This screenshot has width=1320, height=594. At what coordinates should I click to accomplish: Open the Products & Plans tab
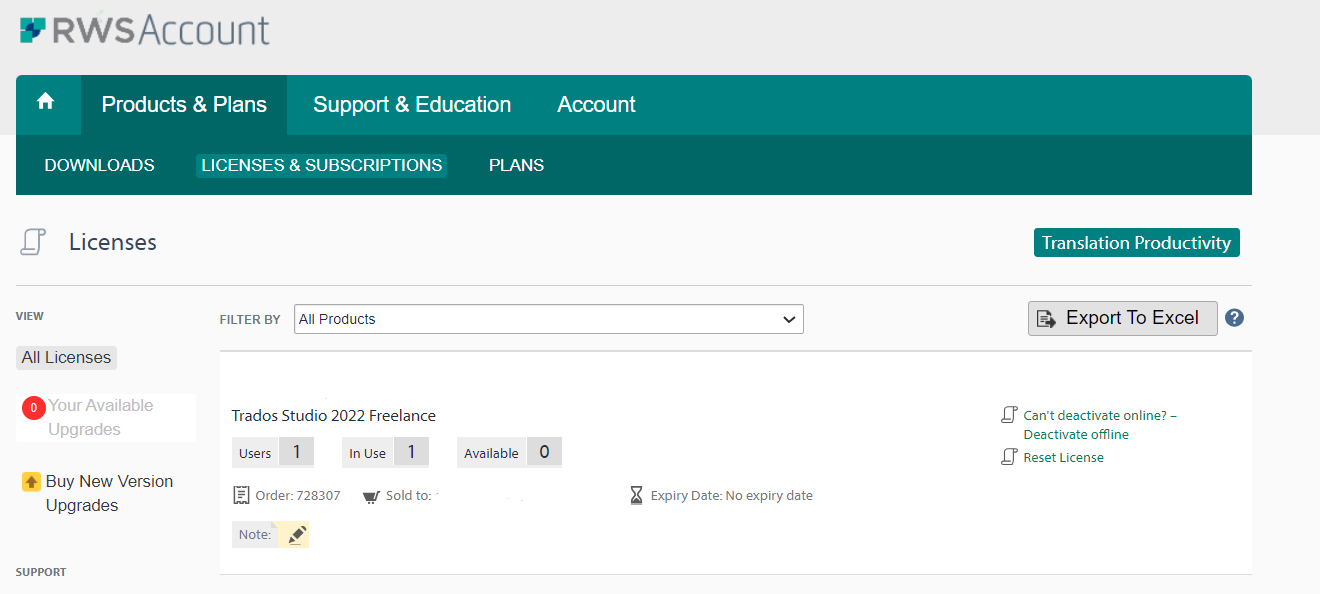click(x=184, y=105)
